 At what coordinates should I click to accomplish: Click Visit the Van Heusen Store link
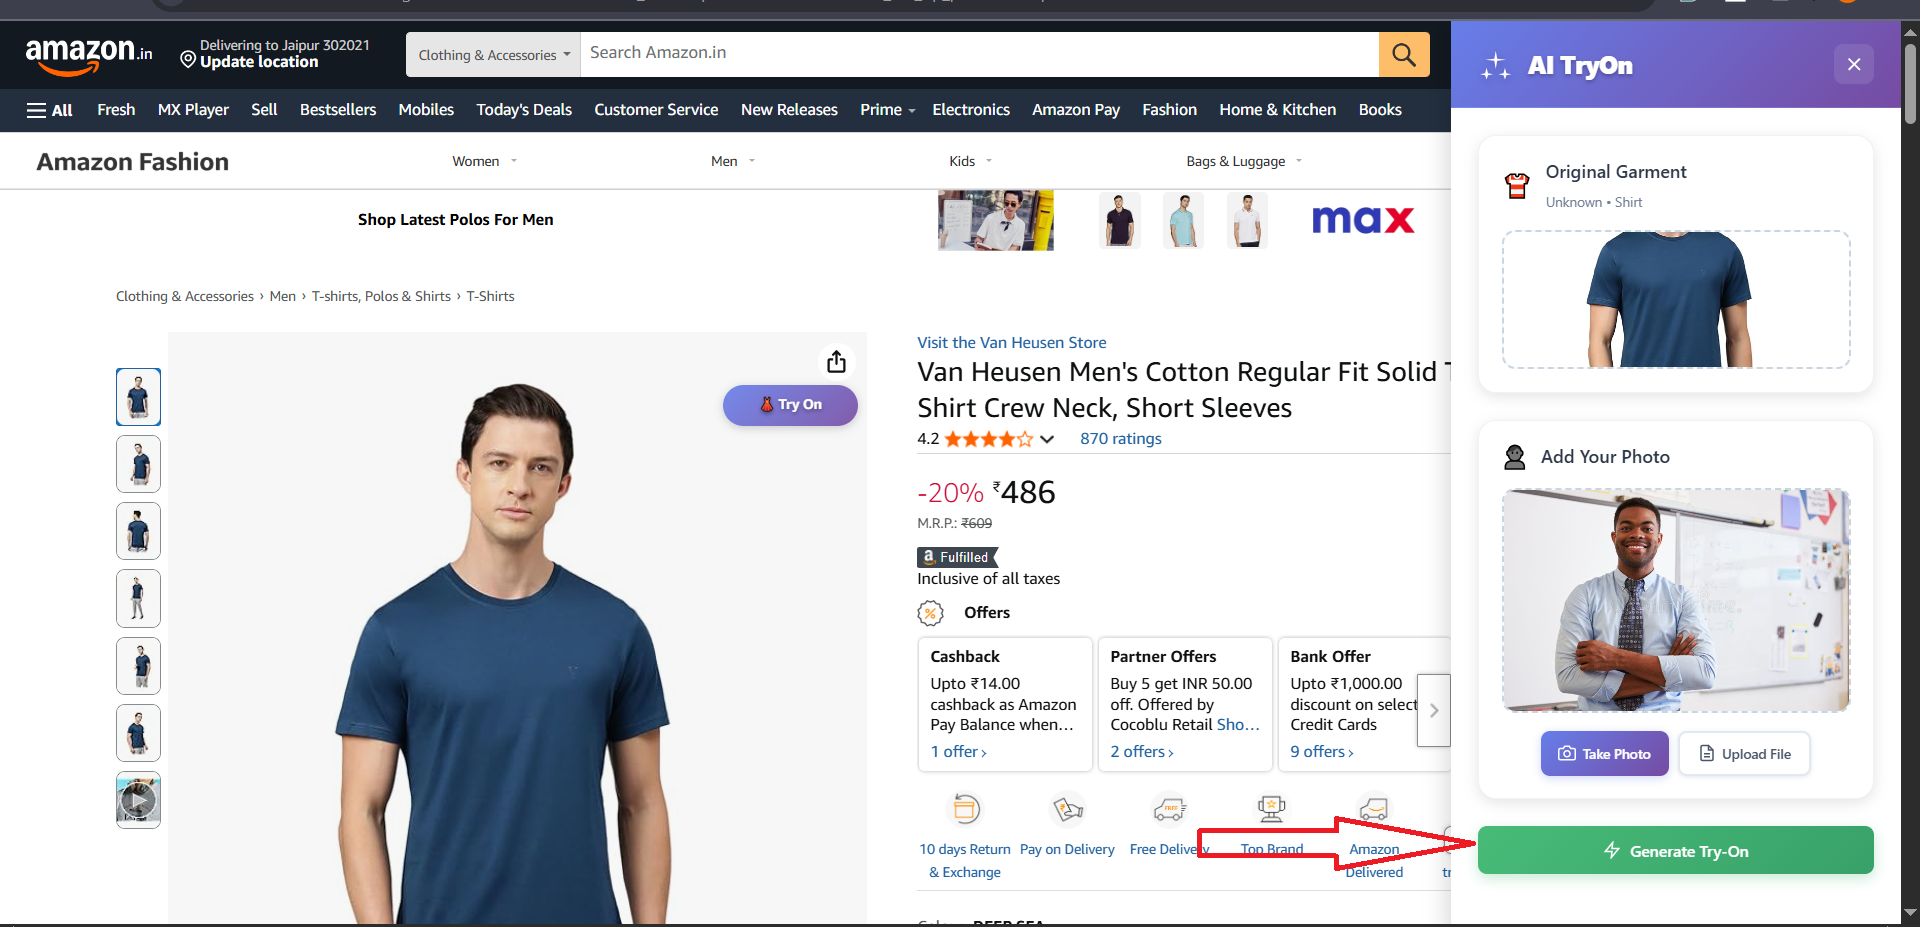pyautogui.click(x=1011, y=343)
